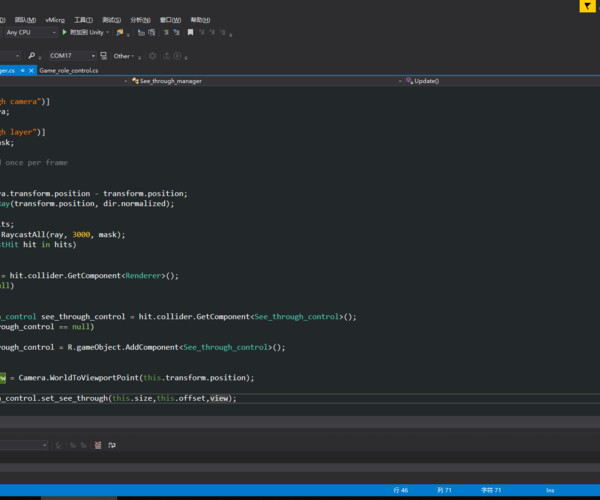Expand the COM17 port dropdown
The image size is (600, 500).
[x=72, y=56]
